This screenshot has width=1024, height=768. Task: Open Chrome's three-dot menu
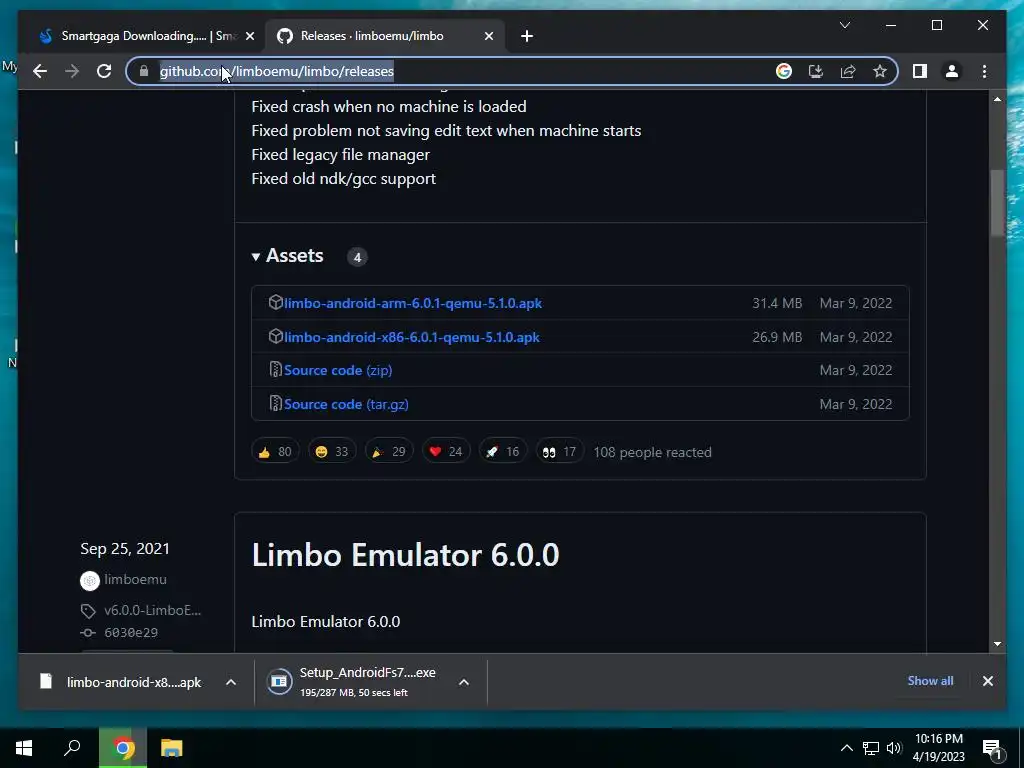coord(984,71)
